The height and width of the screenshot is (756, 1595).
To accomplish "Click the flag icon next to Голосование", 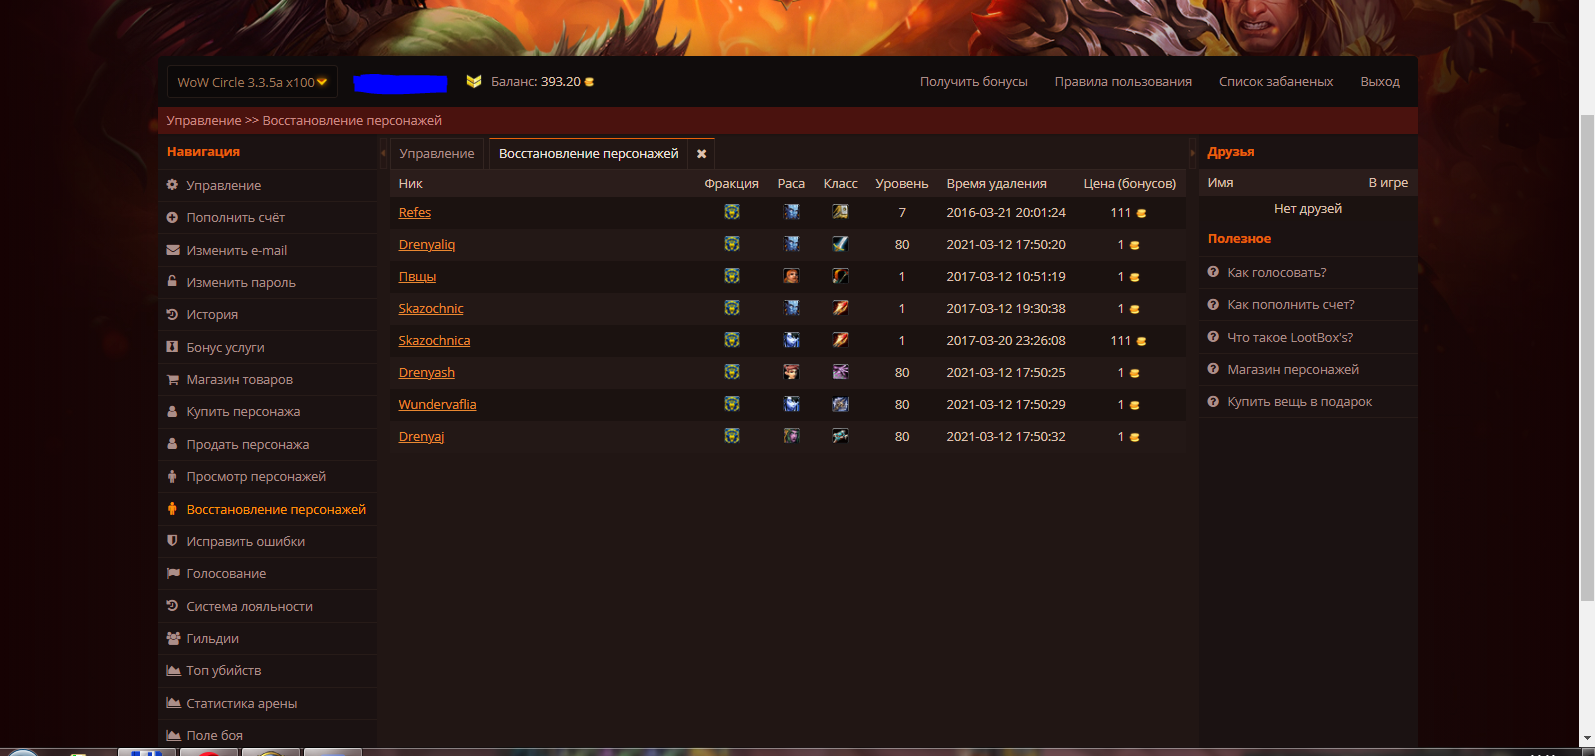I will click(173, 573).
